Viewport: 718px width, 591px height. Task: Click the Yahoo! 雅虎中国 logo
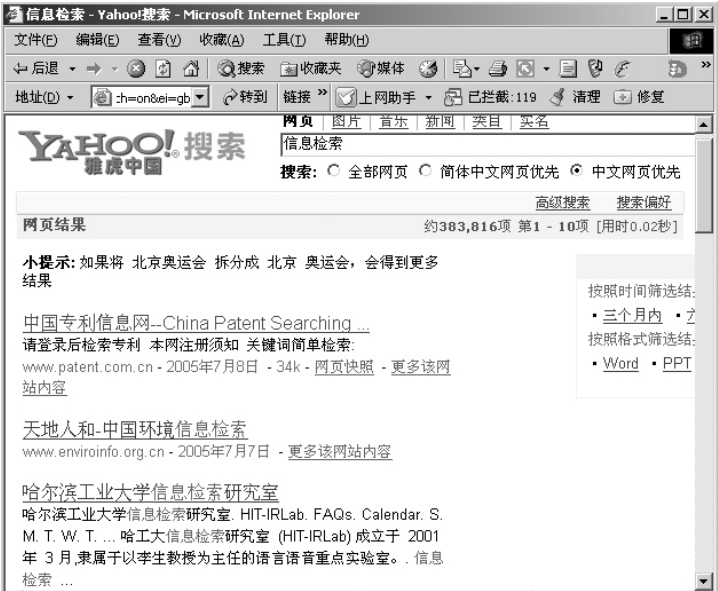[x=132, y=152]
